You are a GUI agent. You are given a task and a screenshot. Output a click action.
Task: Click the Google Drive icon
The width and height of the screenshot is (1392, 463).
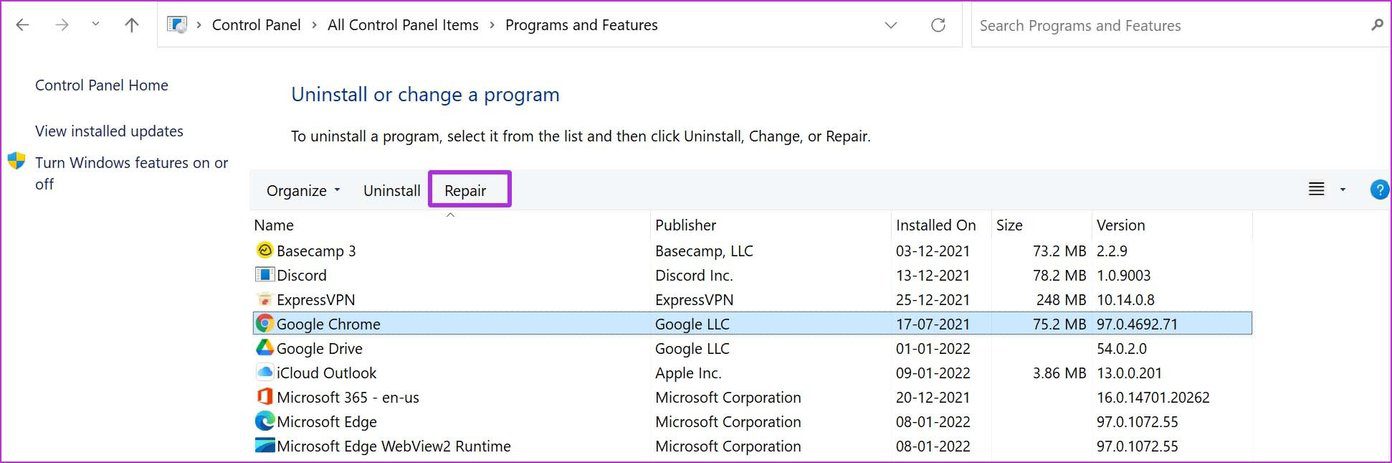[265, 348]
